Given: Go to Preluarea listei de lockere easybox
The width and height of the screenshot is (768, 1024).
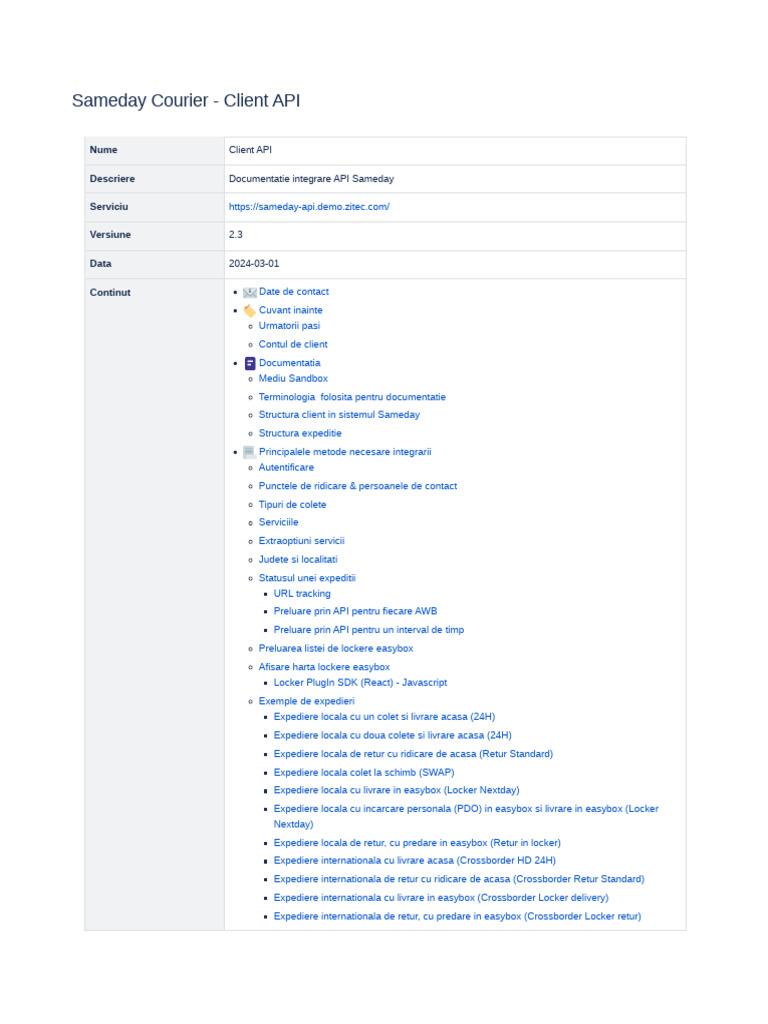Looking at the screenshot, I should (x=336, y=648).
